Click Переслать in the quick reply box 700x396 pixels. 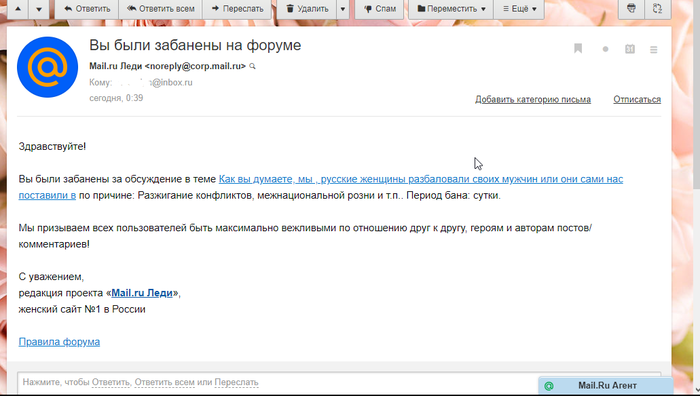tap(236, 383)
